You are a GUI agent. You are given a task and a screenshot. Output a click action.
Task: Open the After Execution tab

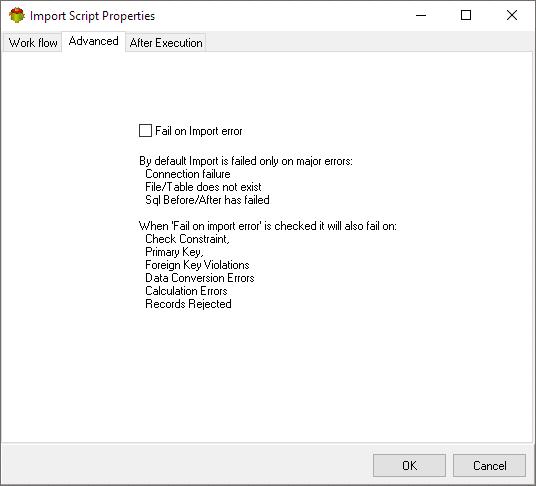tap(166, 43)
